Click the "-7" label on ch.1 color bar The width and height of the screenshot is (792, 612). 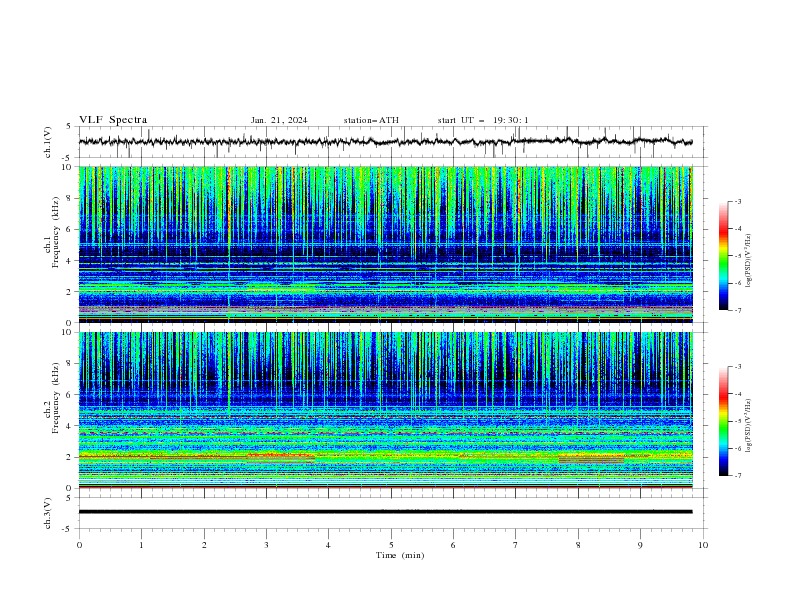coord(737,310)
